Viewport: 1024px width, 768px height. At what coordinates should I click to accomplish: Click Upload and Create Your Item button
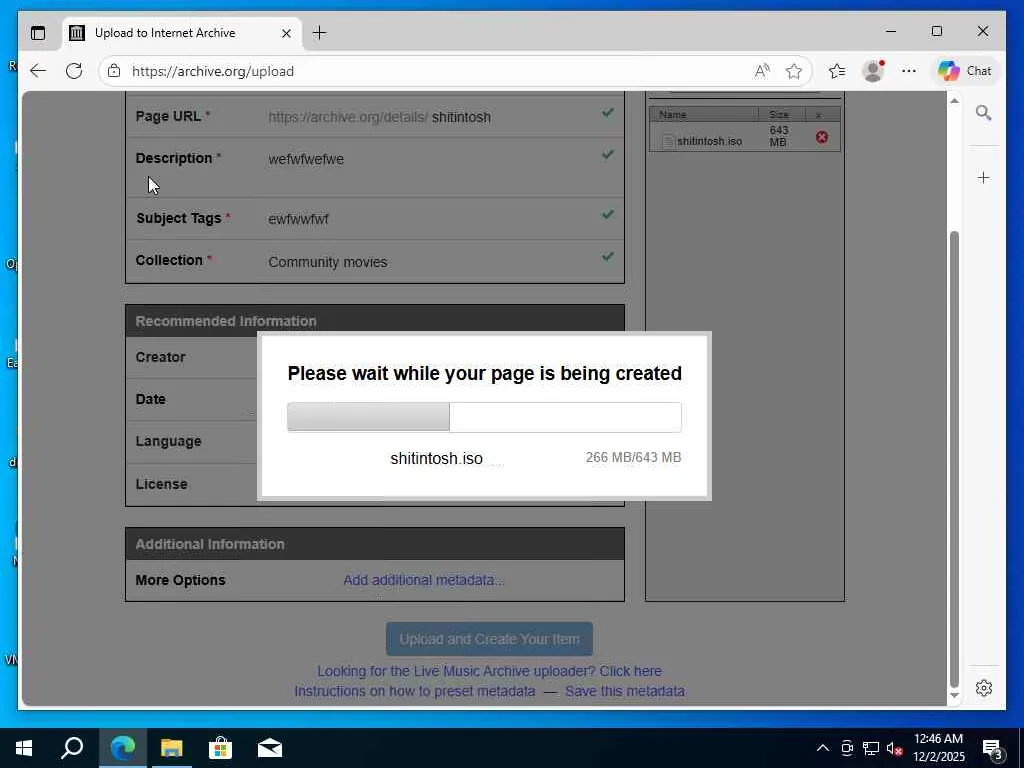[489, 639]
